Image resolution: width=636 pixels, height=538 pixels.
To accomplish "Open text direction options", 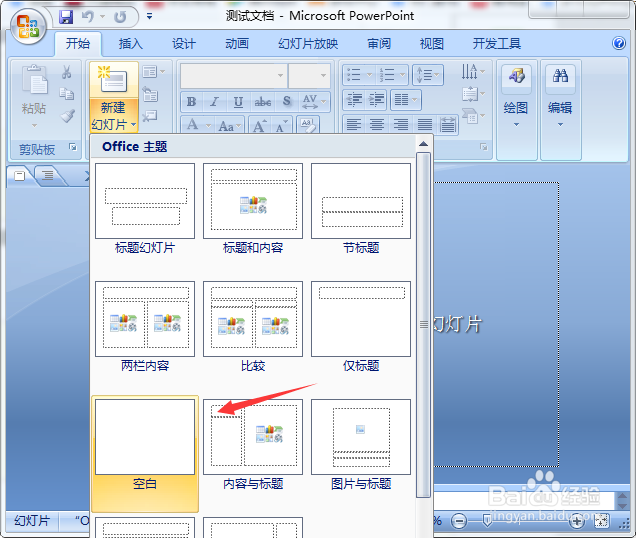I will 473,71.
